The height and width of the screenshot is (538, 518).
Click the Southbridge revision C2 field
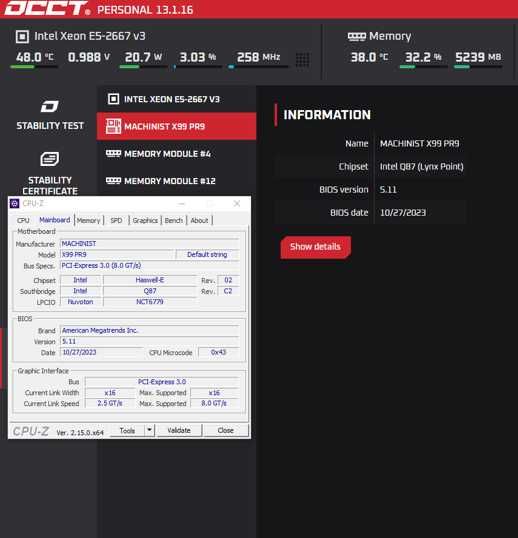pyautogui.click(x=228, y=291)
